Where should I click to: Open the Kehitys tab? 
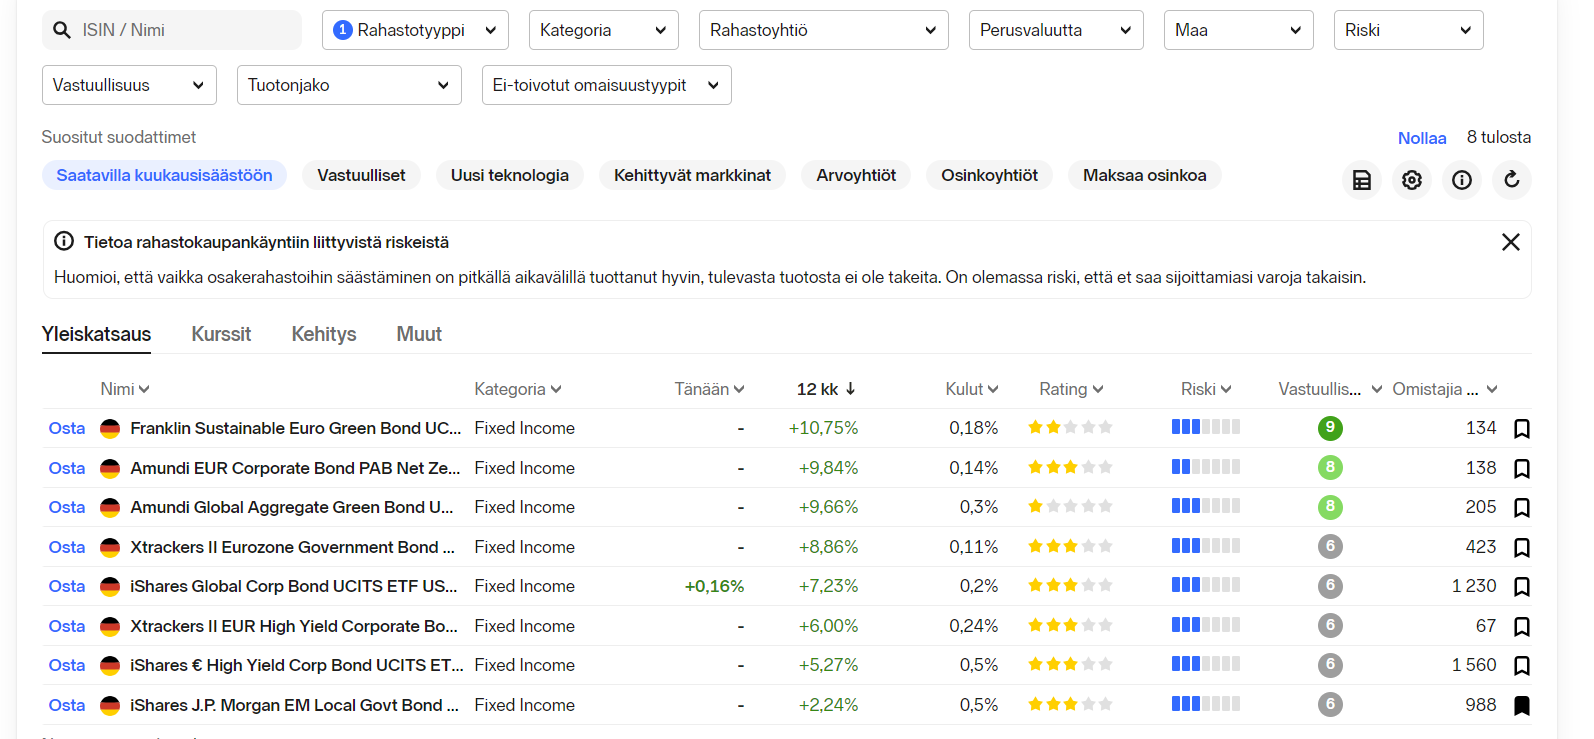[324, 334]
